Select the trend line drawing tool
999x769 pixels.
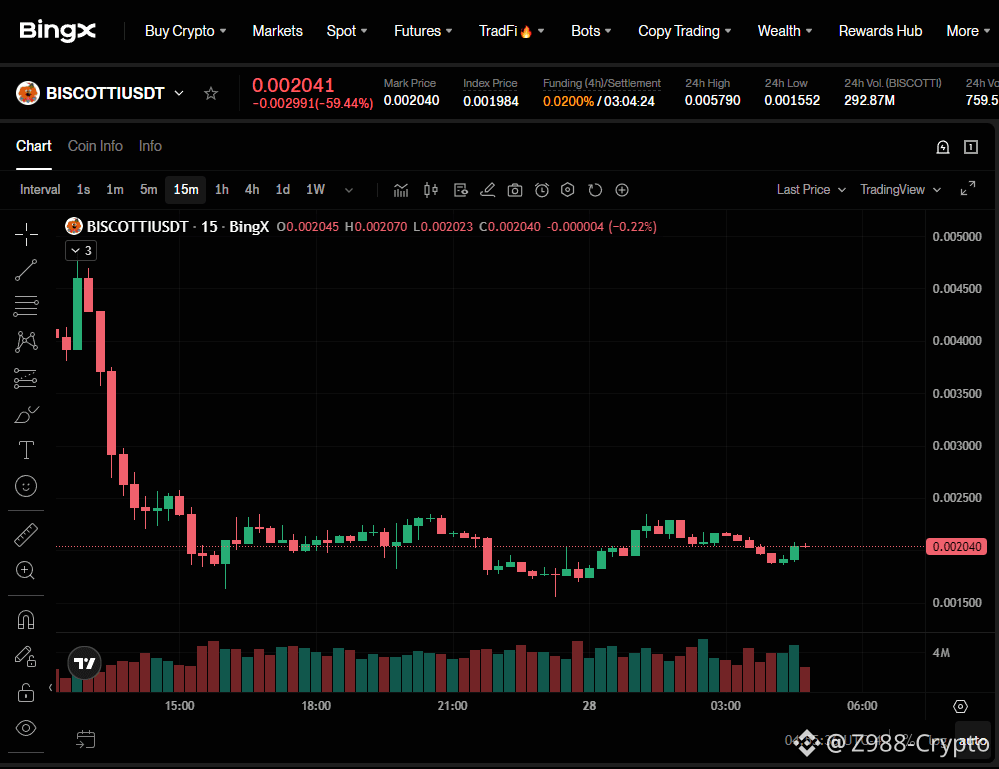pos(26,270)
